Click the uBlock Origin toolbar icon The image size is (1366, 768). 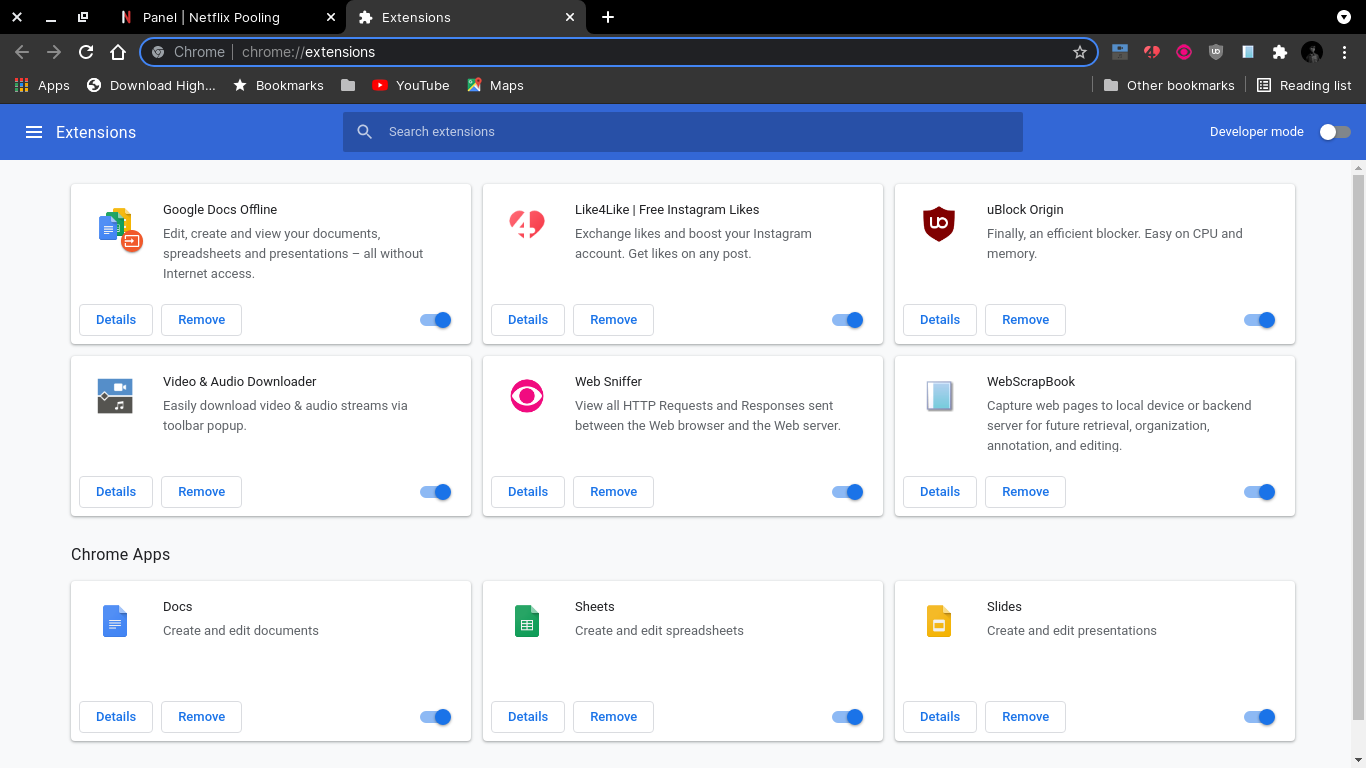click(1215, 52)
